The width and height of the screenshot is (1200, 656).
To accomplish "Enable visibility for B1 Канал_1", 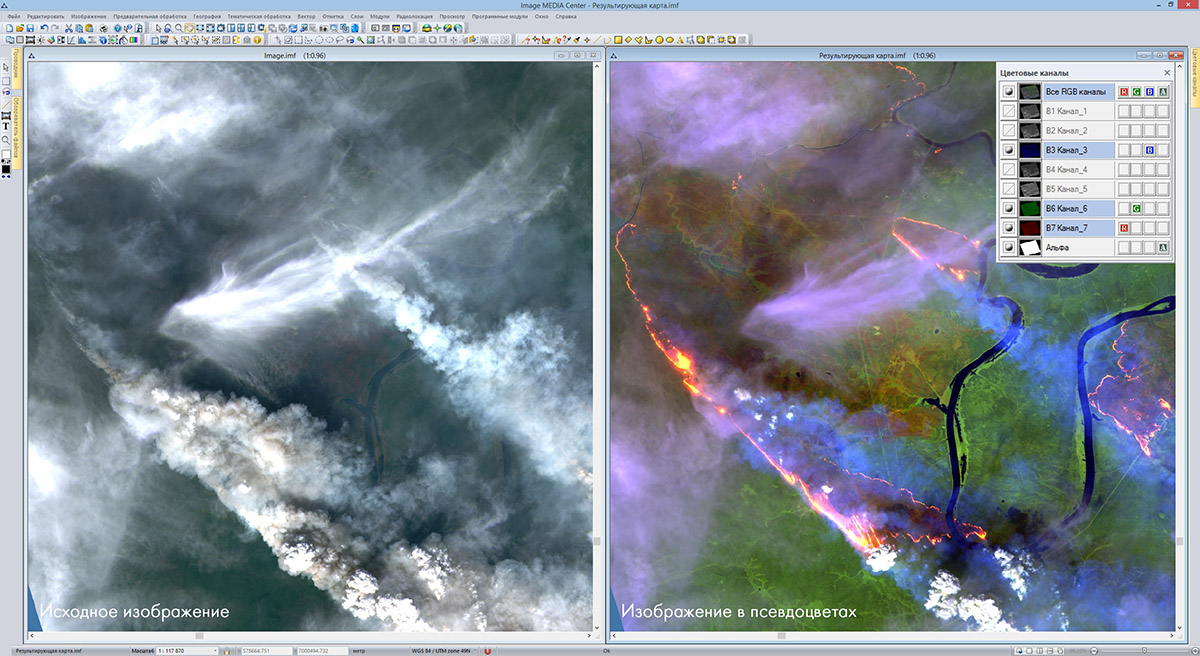I will tap(1009, 110).
